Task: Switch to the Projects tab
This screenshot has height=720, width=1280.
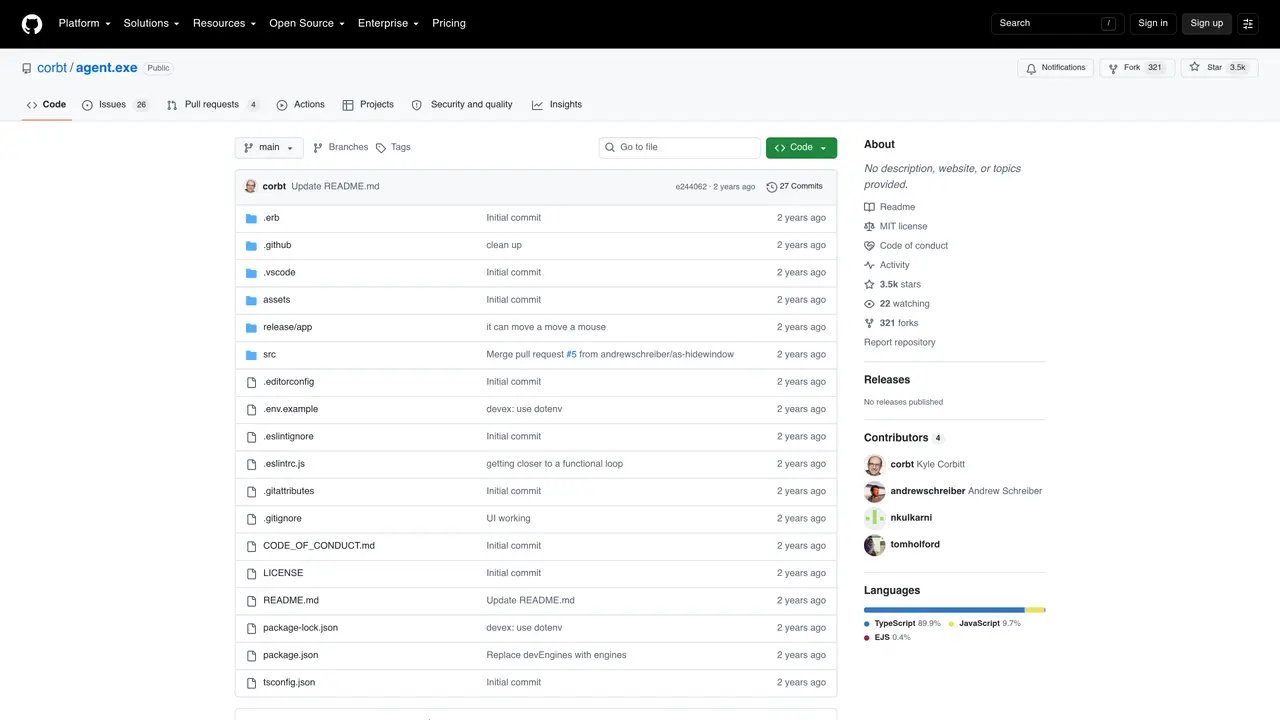Action: [x=368, y=105]
